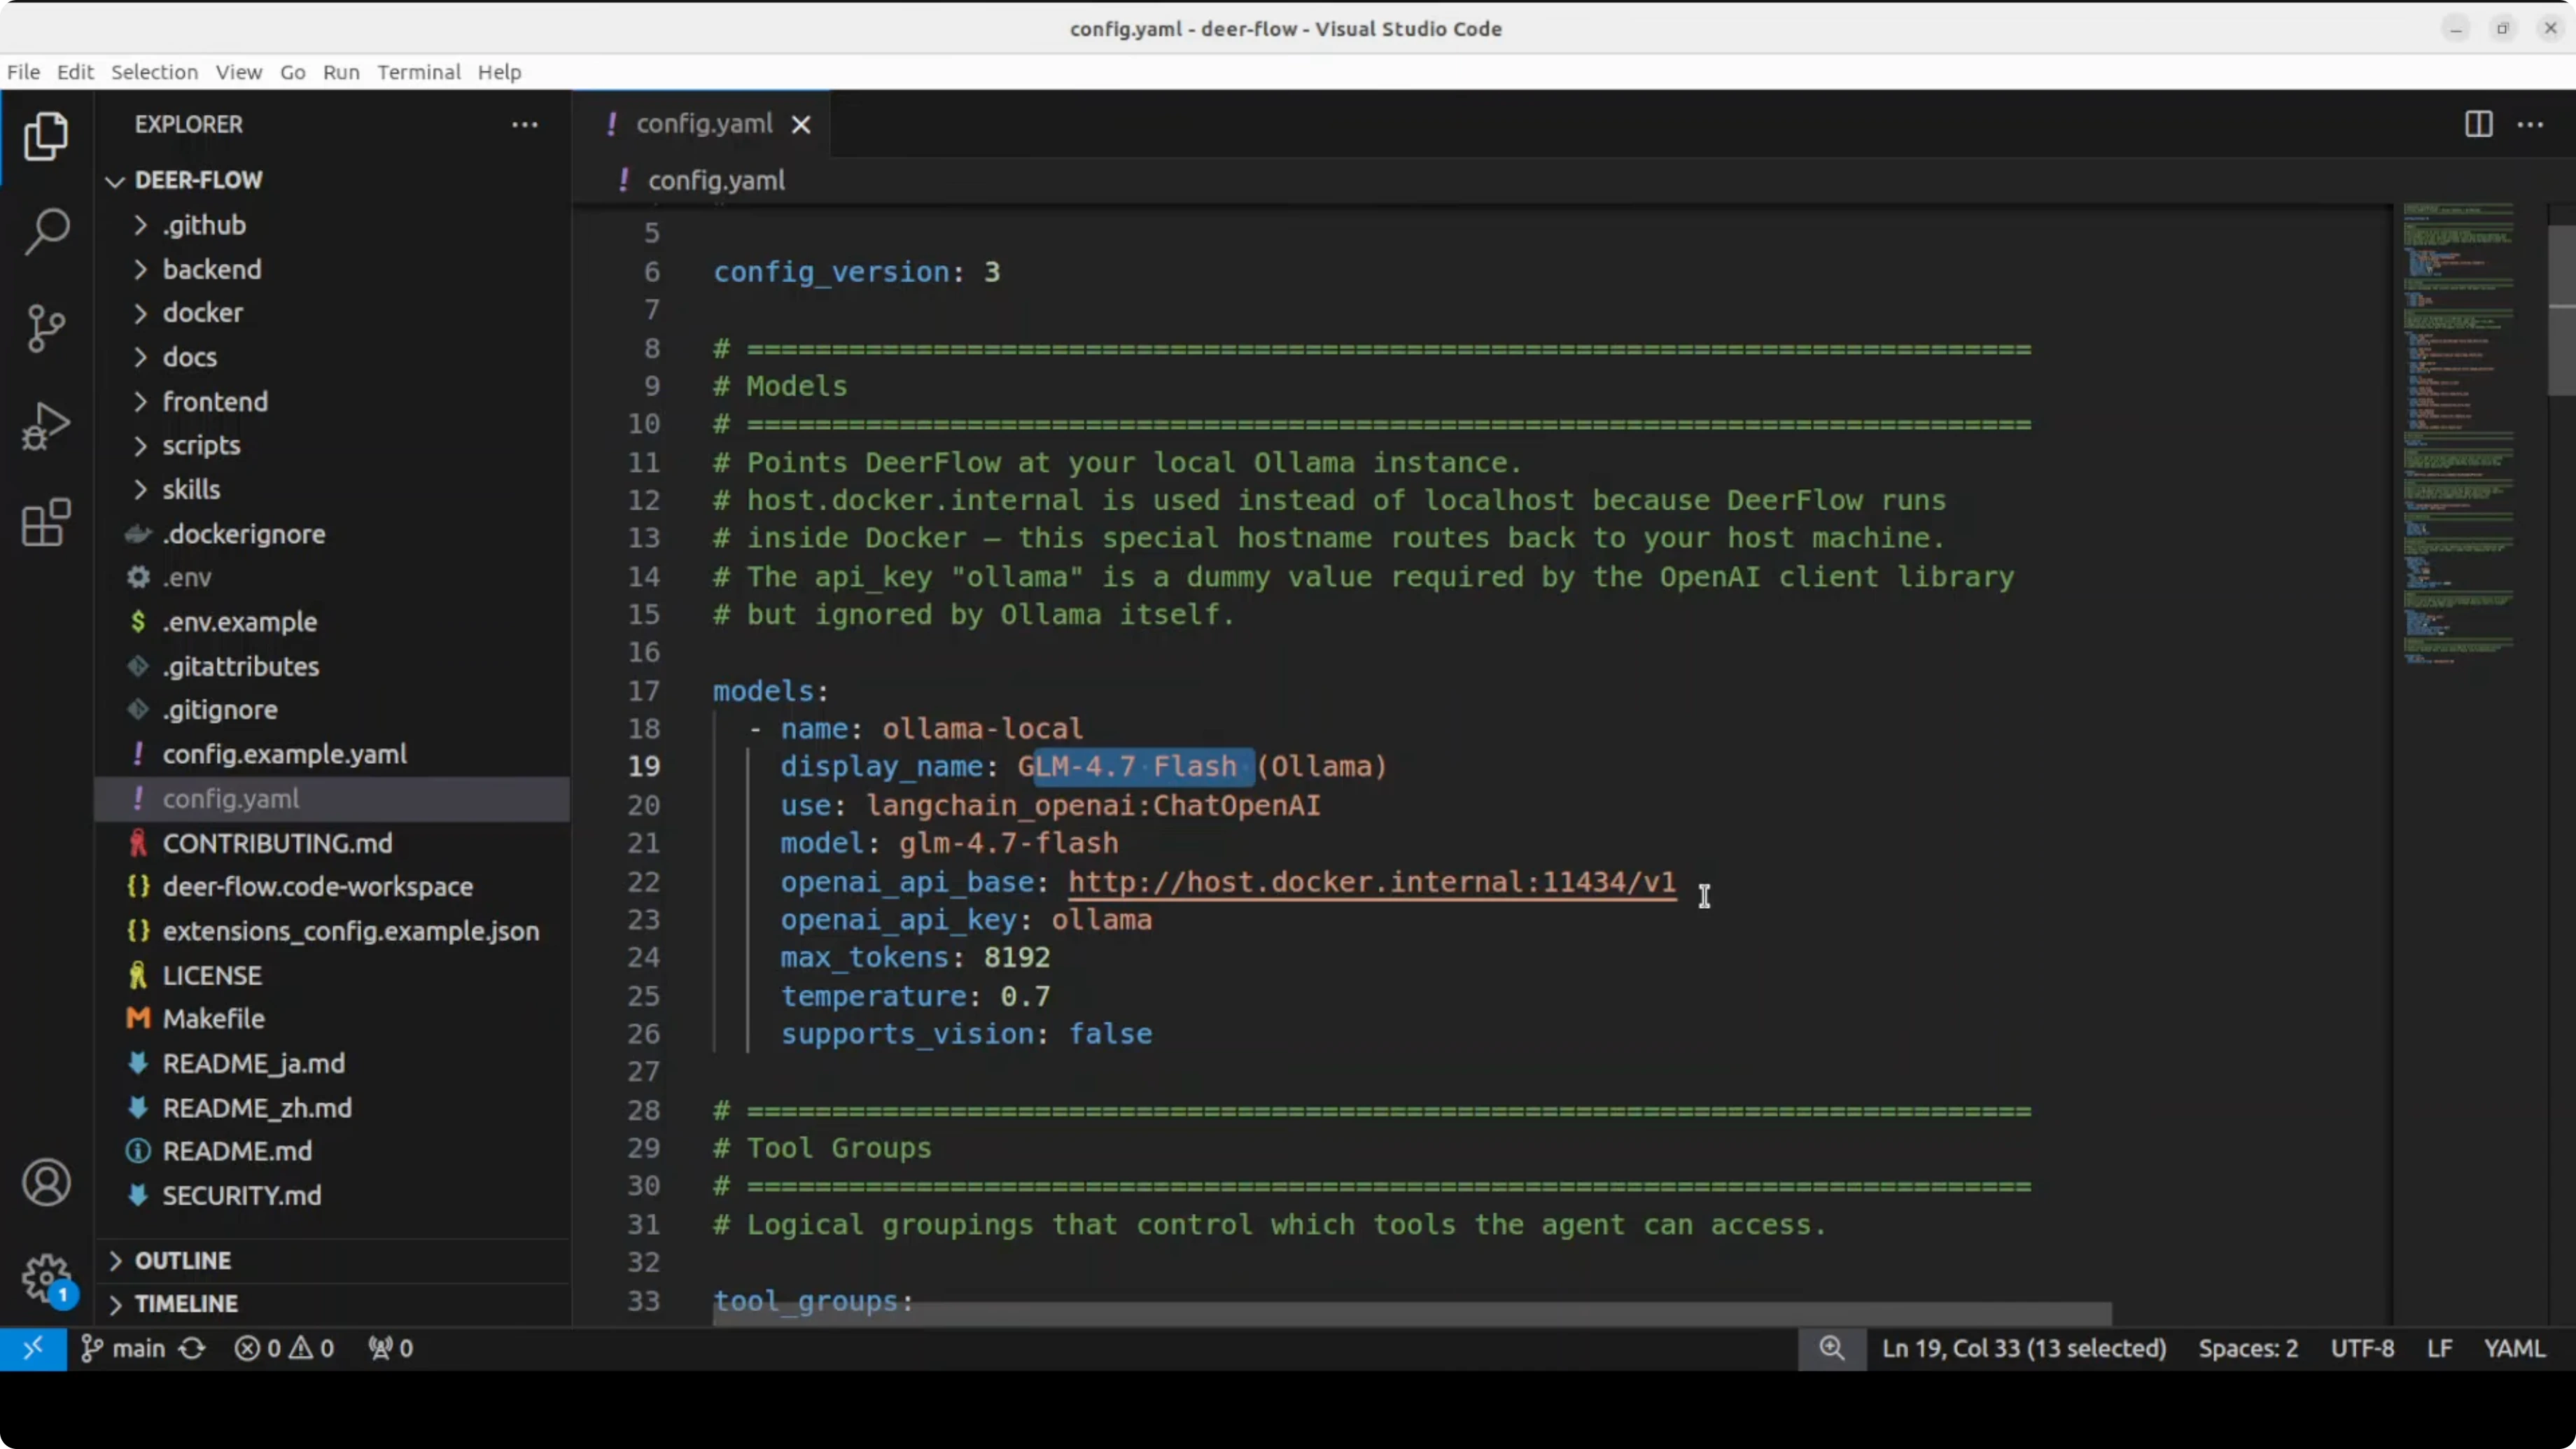
Task: Click the zoom icon in status bar
Action: click(1831, 1348)
